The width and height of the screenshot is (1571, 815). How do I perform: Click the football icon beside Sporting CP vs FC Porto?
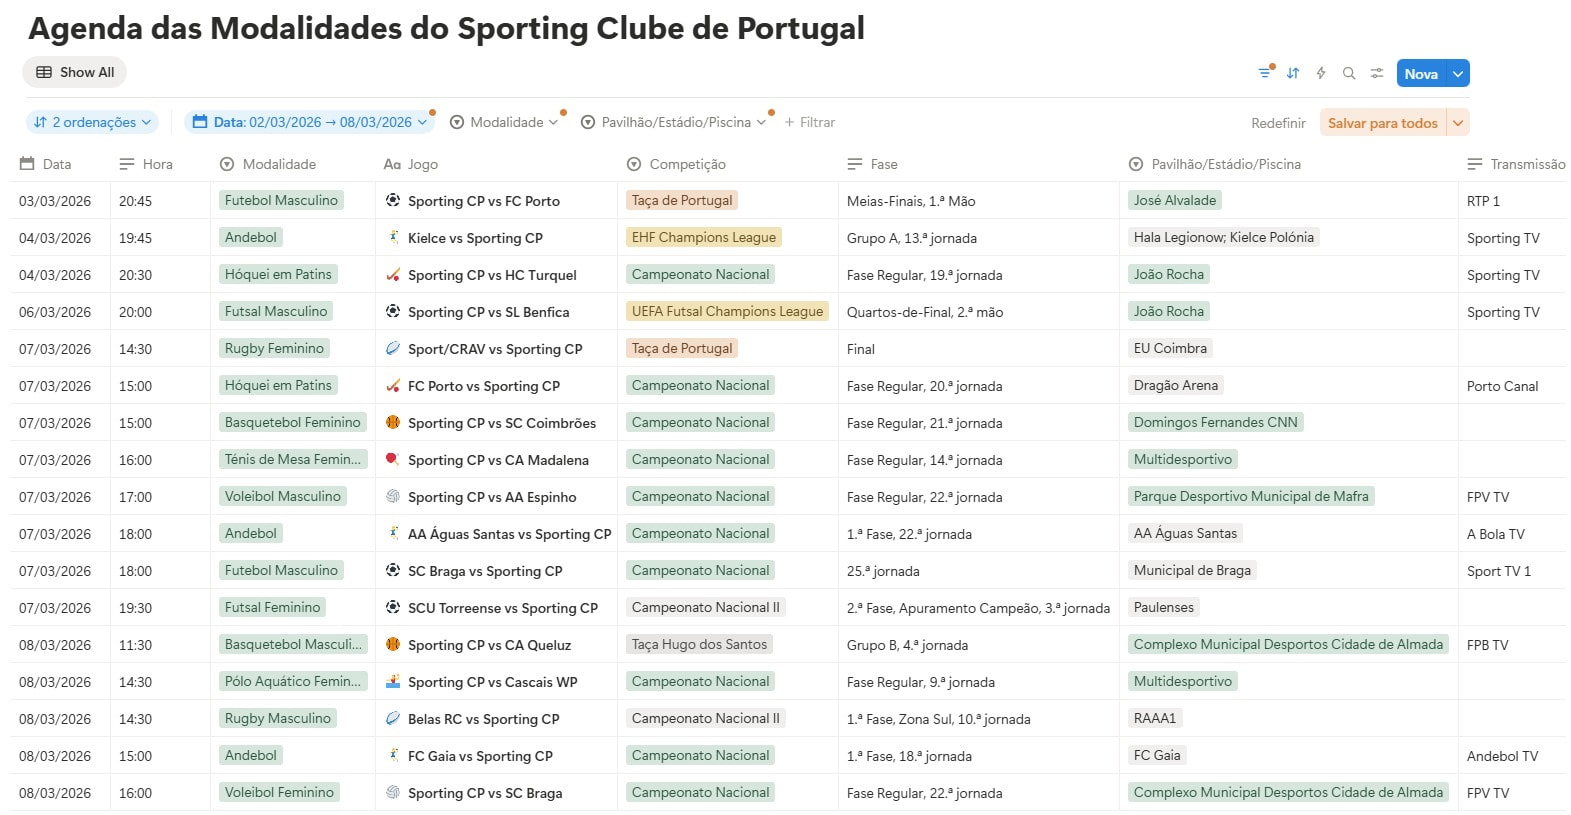(393, 200)
